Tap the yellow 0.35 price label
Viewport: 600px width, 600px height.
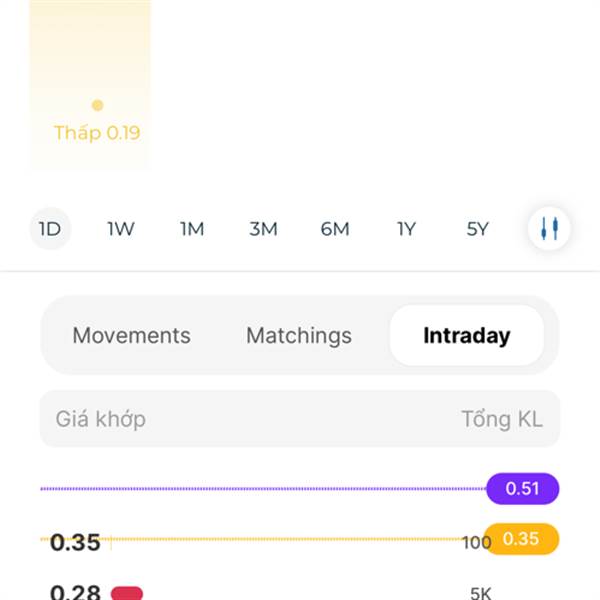tap(520, 539)
